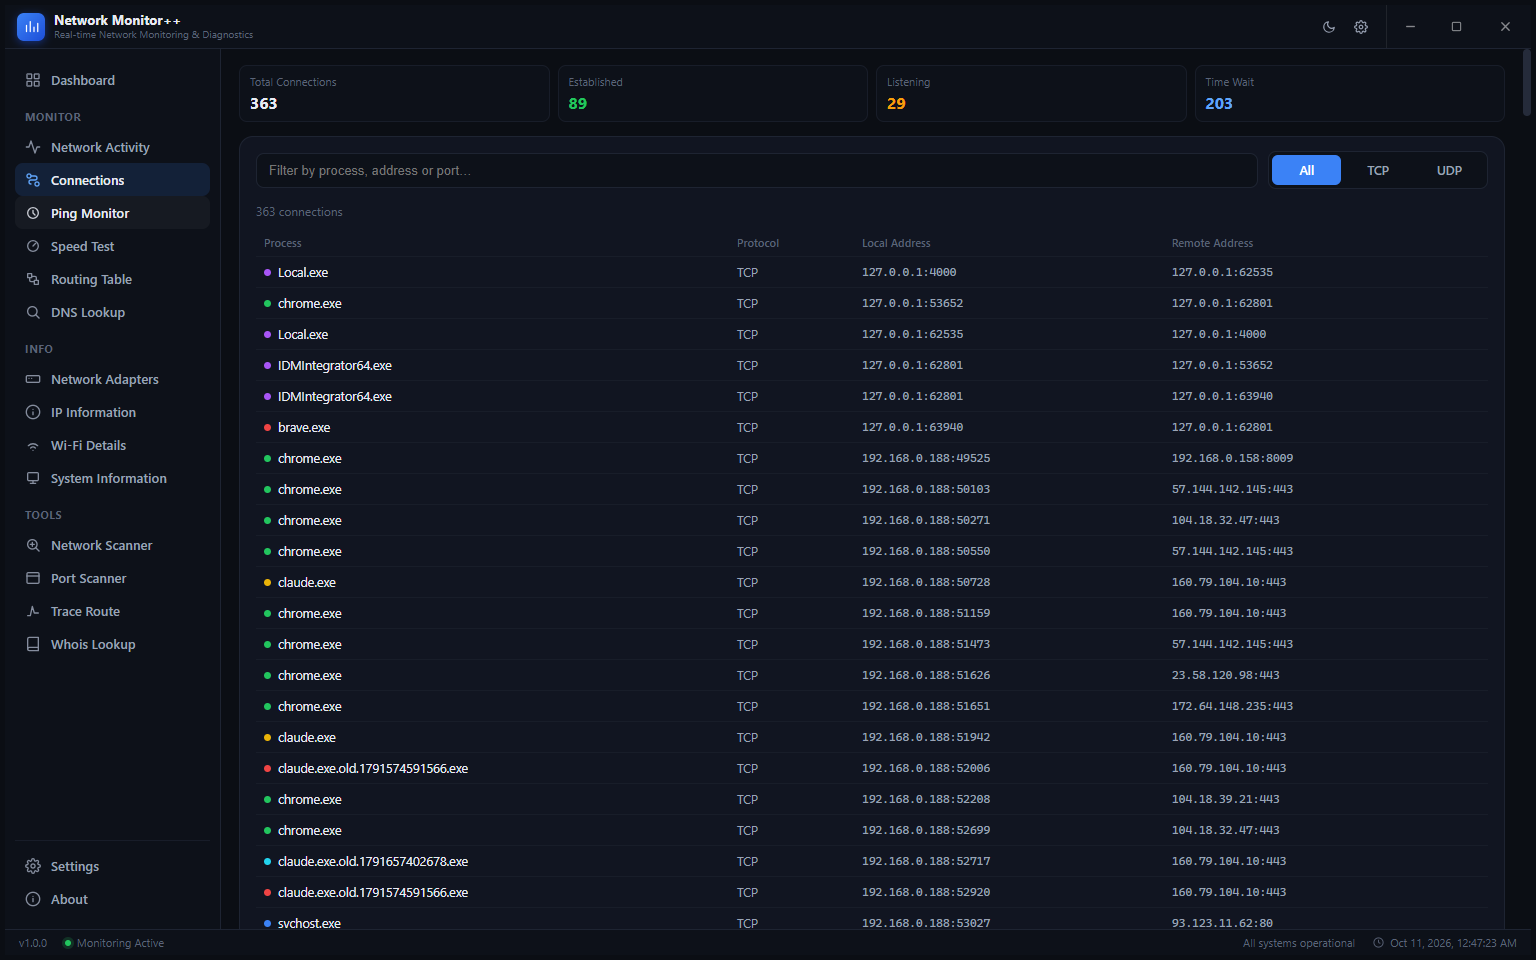The image size is (1536, 960).
Task: Click the Network Adapters icon
Action: [33, 379]
